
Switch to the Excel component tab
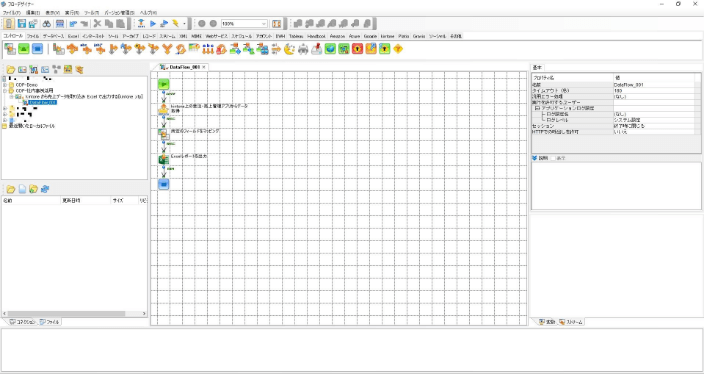[74, 36]
